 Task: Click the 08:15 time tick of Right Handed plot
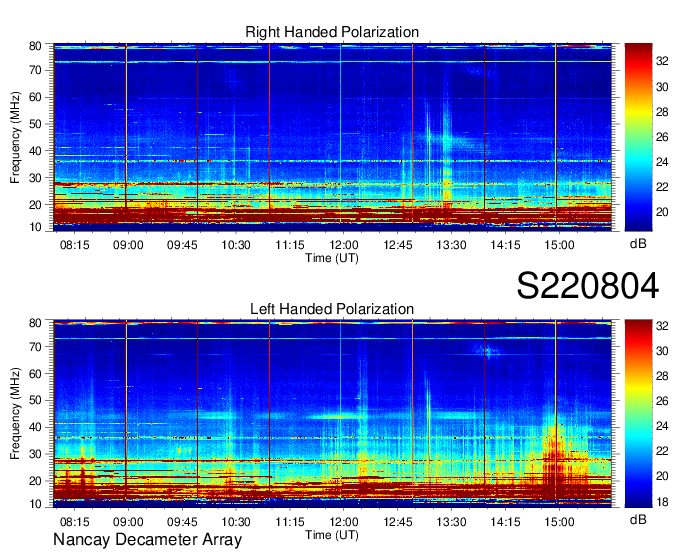(75, 245)
